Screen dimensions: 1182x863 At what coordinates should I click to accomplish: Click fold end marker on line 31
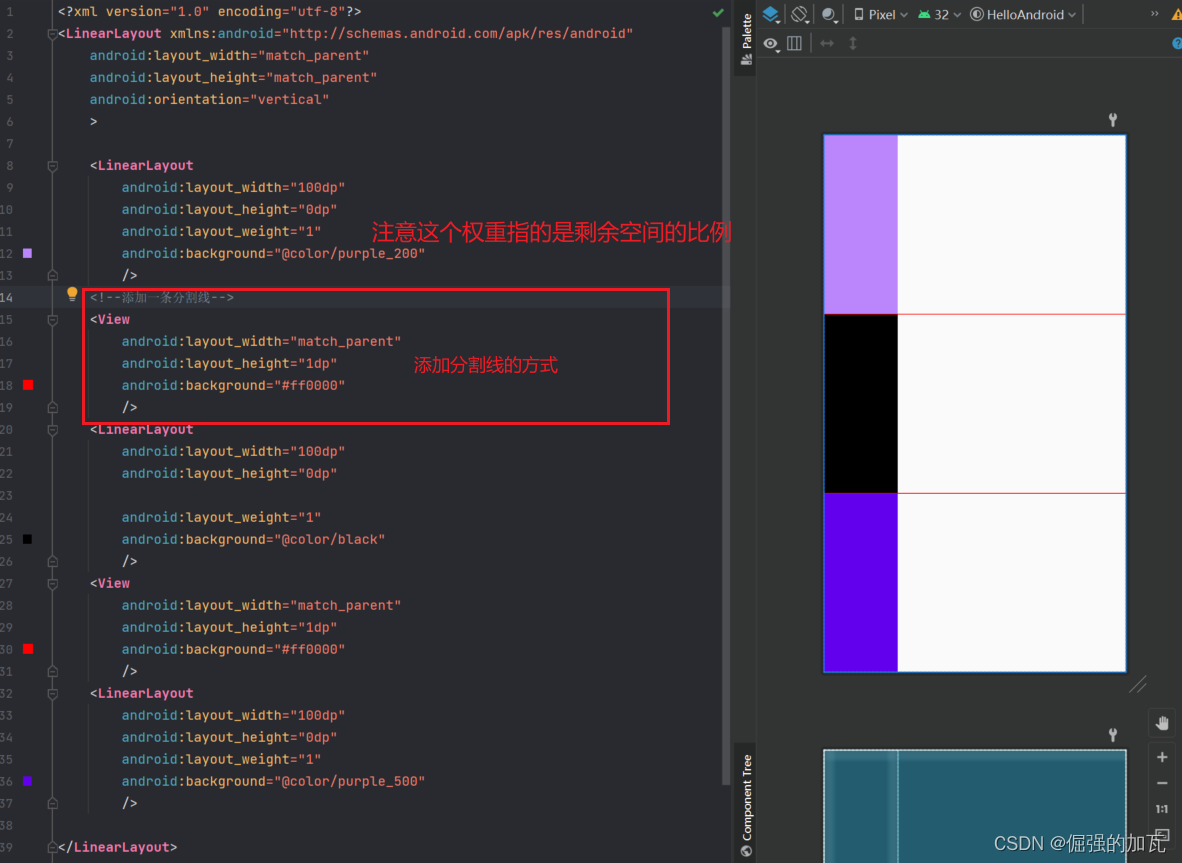click(x=53, y=671)
